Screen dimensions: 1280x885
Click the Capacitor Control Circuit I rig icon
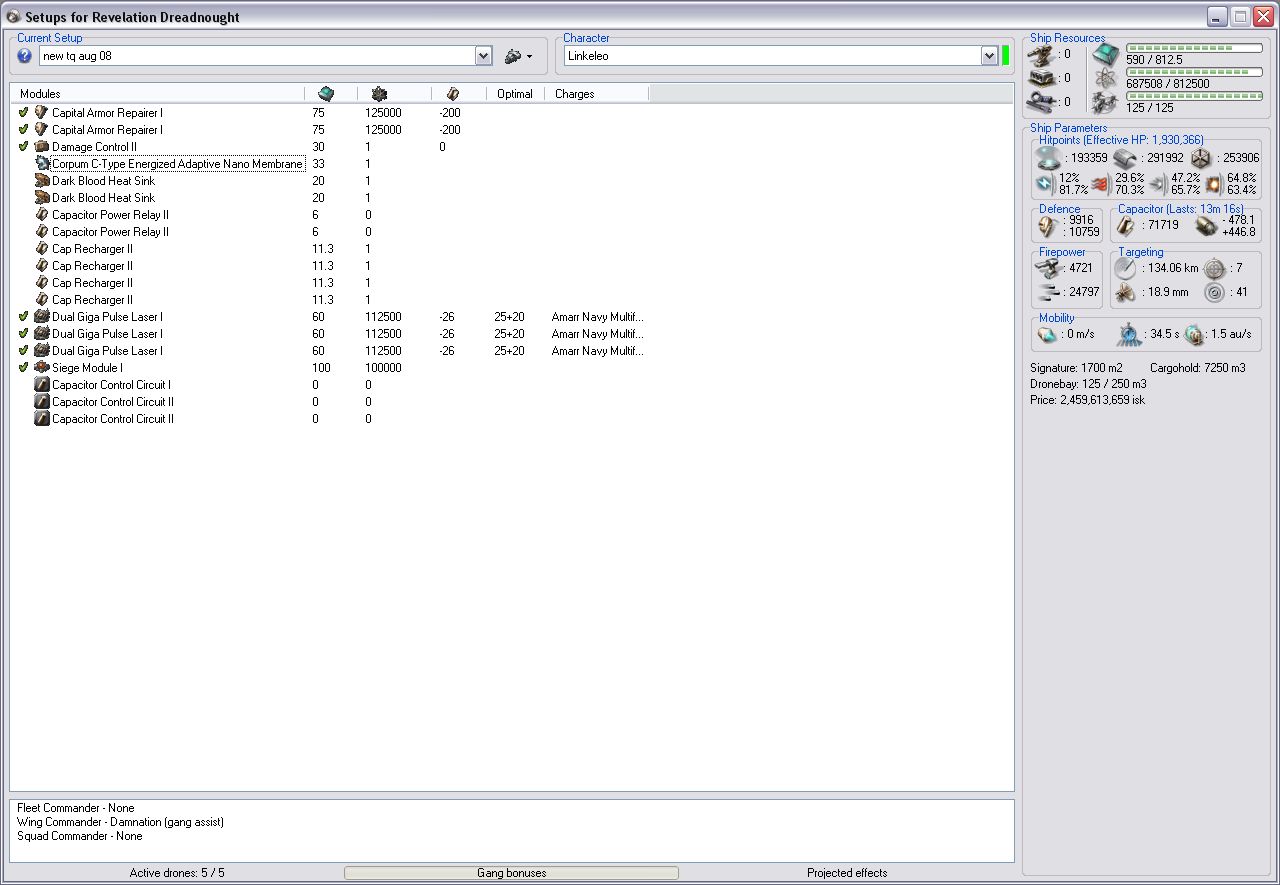[x=42, y=385]
